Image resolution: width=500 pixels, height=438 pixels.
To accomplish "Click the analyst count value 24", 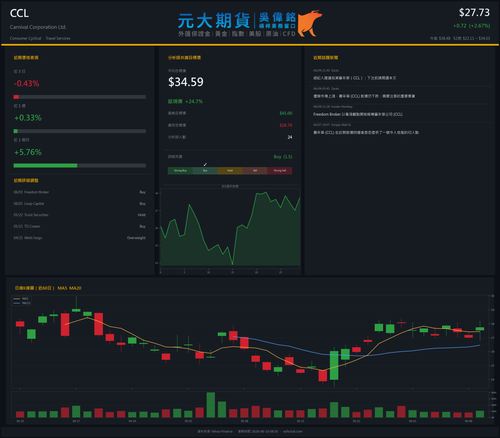I will (x=290, y=137).
